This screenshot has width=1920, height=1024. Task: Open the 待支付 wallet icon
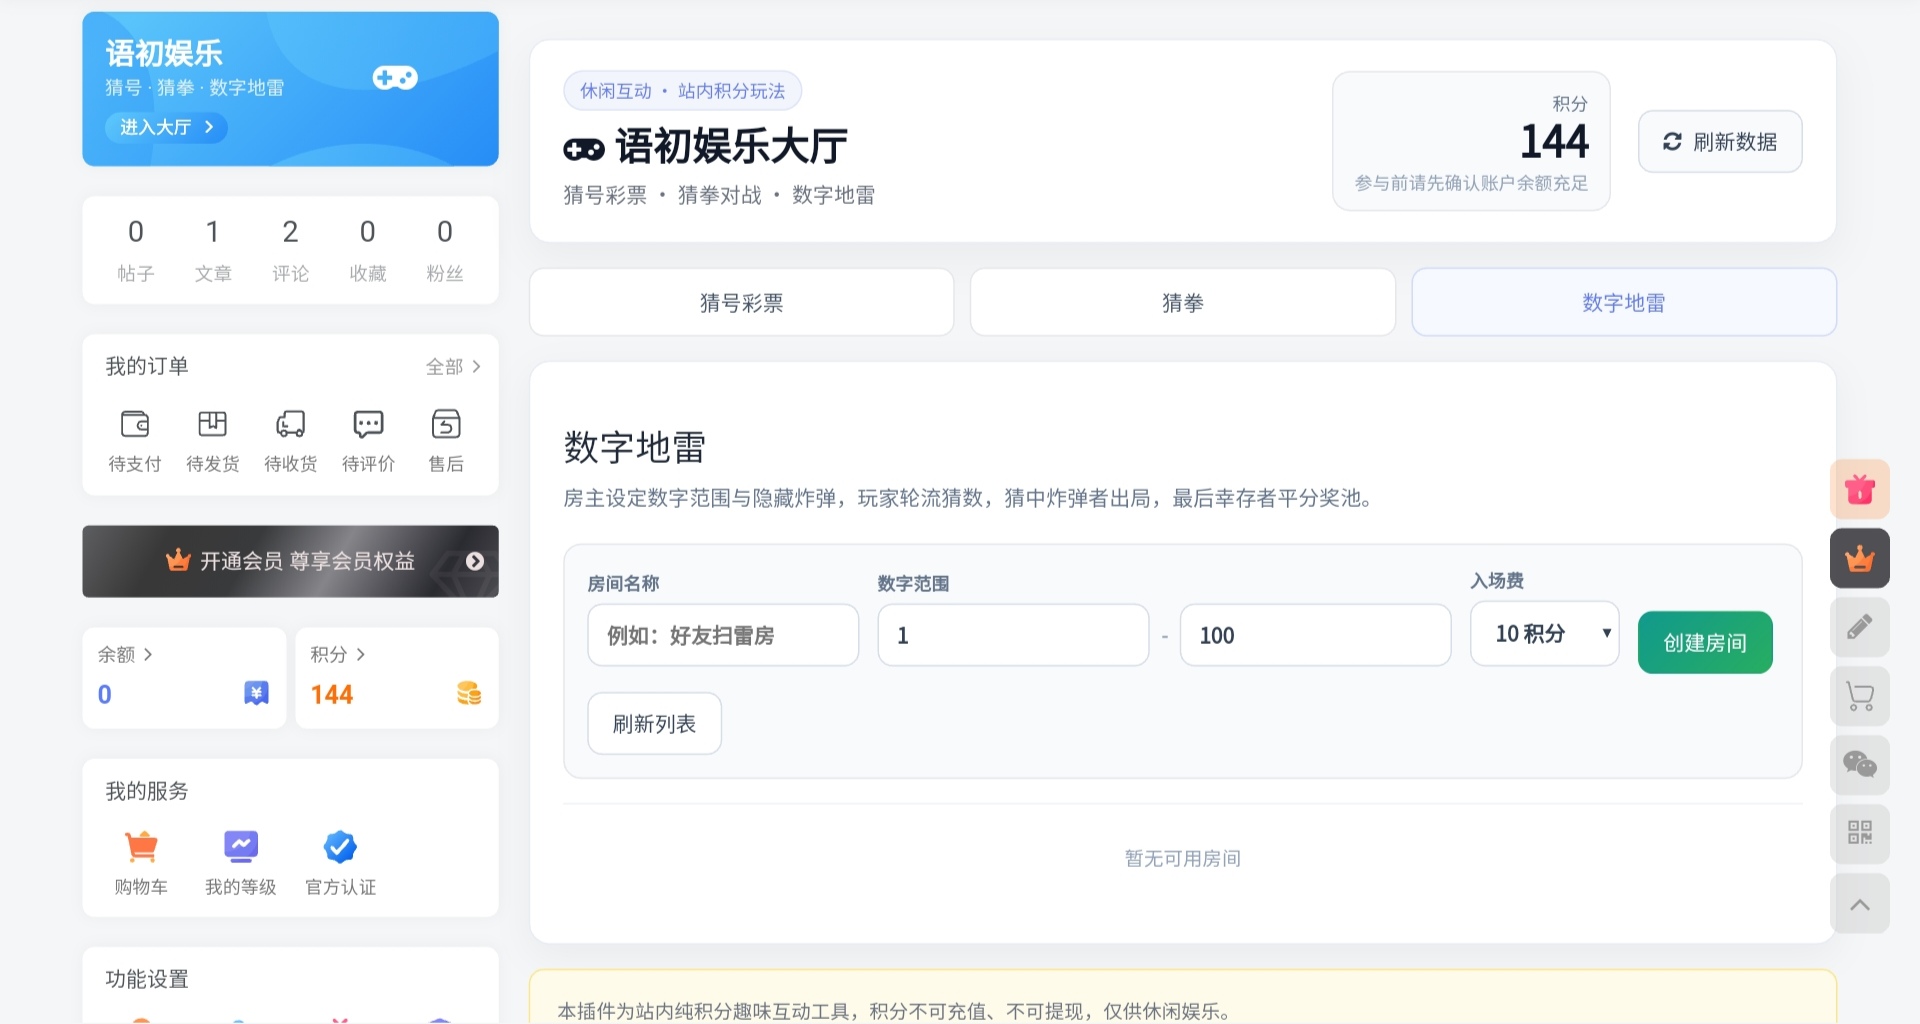(x=135, y=424)
